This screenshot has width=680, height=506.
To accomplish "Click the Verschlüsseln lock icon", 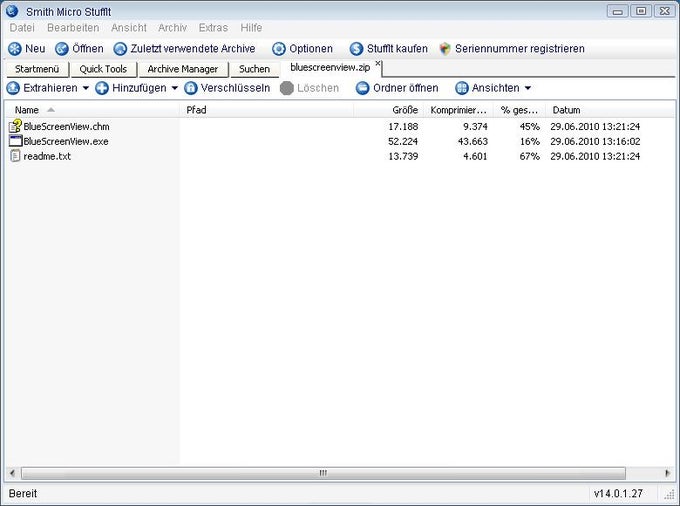I will [191, 88].
